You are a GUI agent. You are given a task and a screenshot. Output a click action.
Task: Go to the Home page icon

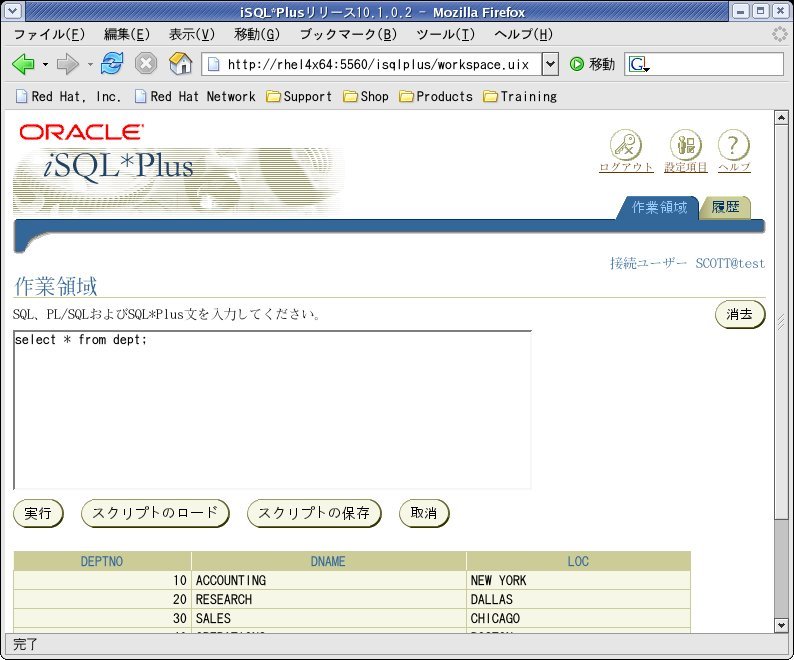click(180, 64)
